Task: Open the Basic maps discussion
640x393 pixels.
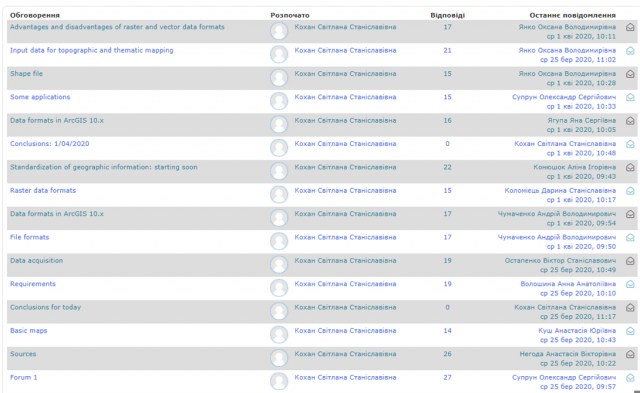Action: pos(29,331)
